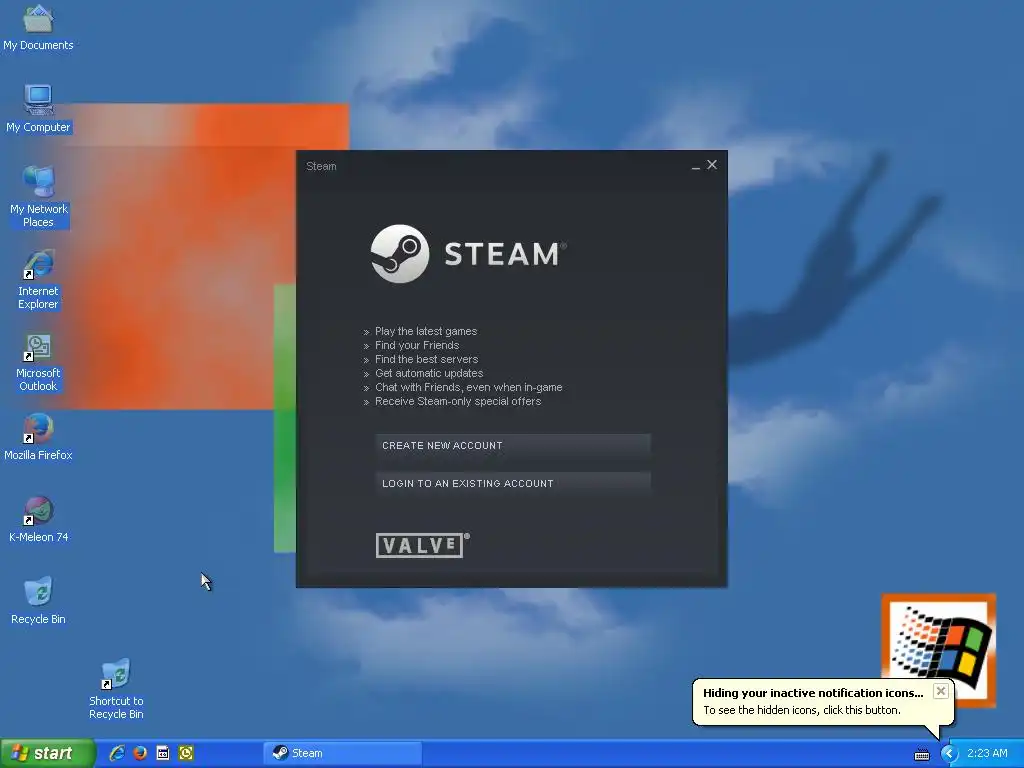1024x768 pixels.
Task: Click the yellow clock quick launch icon
Action: (186, 753)
